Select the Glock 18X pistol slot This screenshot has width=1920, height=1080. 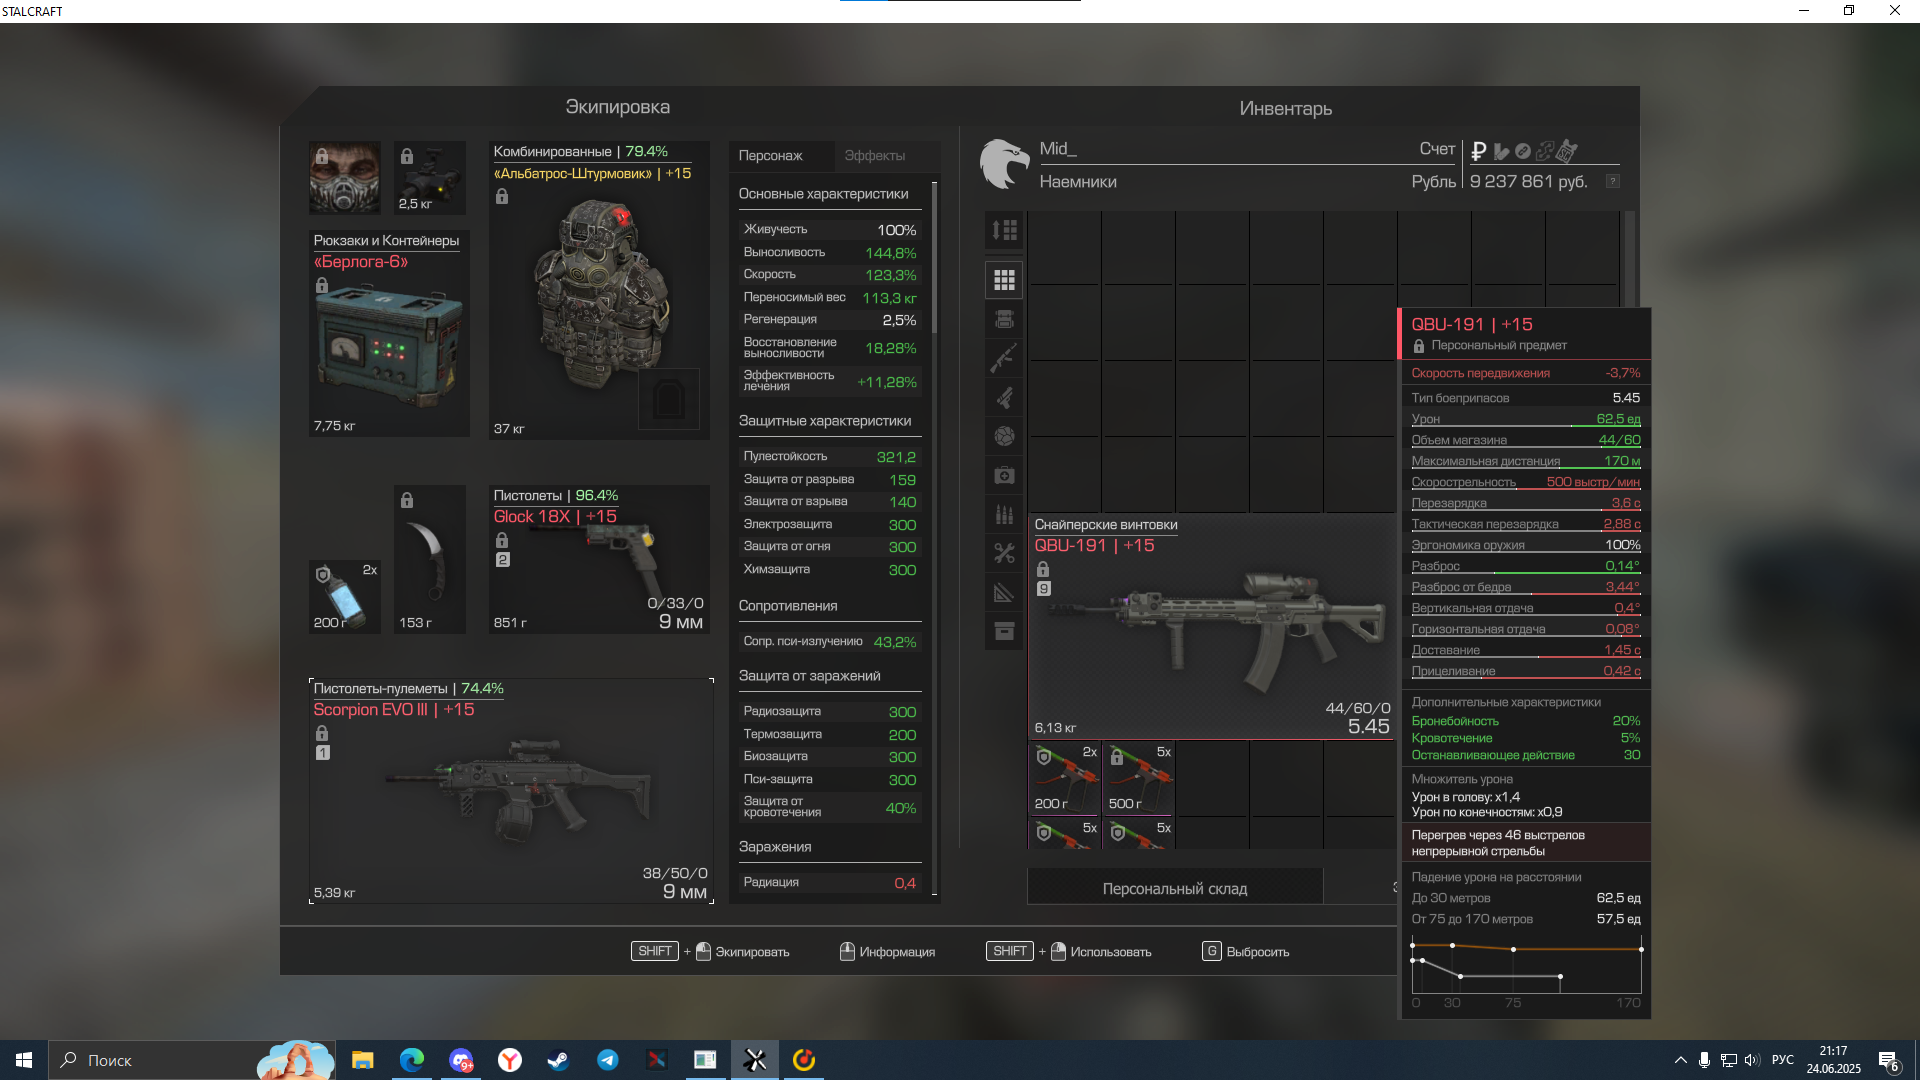599,559
